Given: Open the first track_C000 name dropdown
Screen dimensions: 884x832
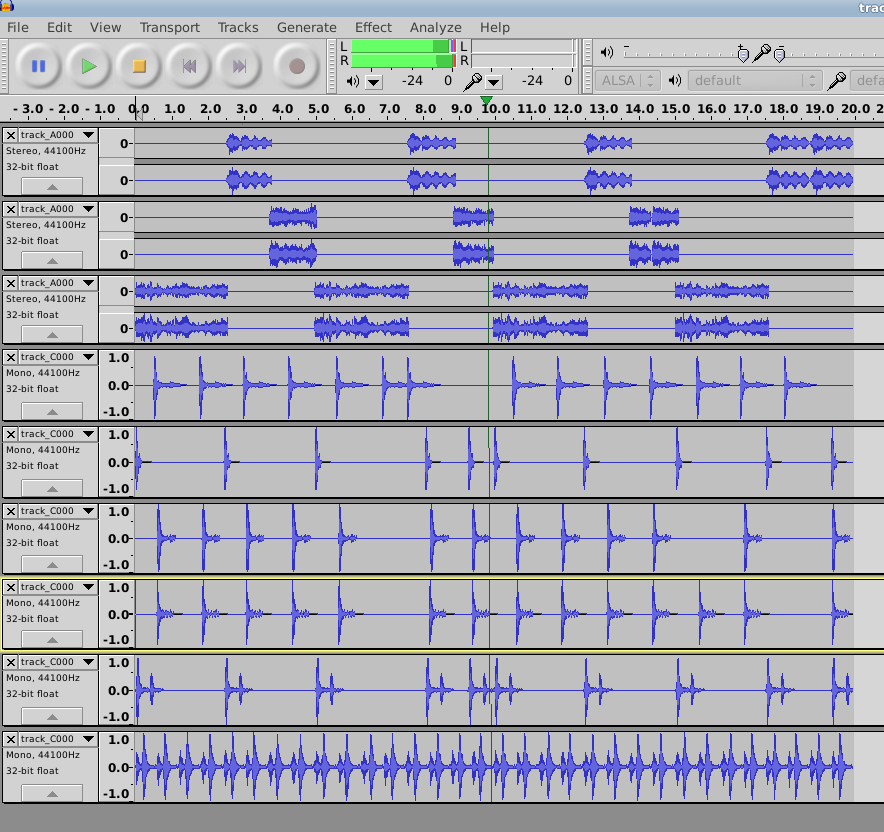Looking at the screenshot, I should click(58, 357).
